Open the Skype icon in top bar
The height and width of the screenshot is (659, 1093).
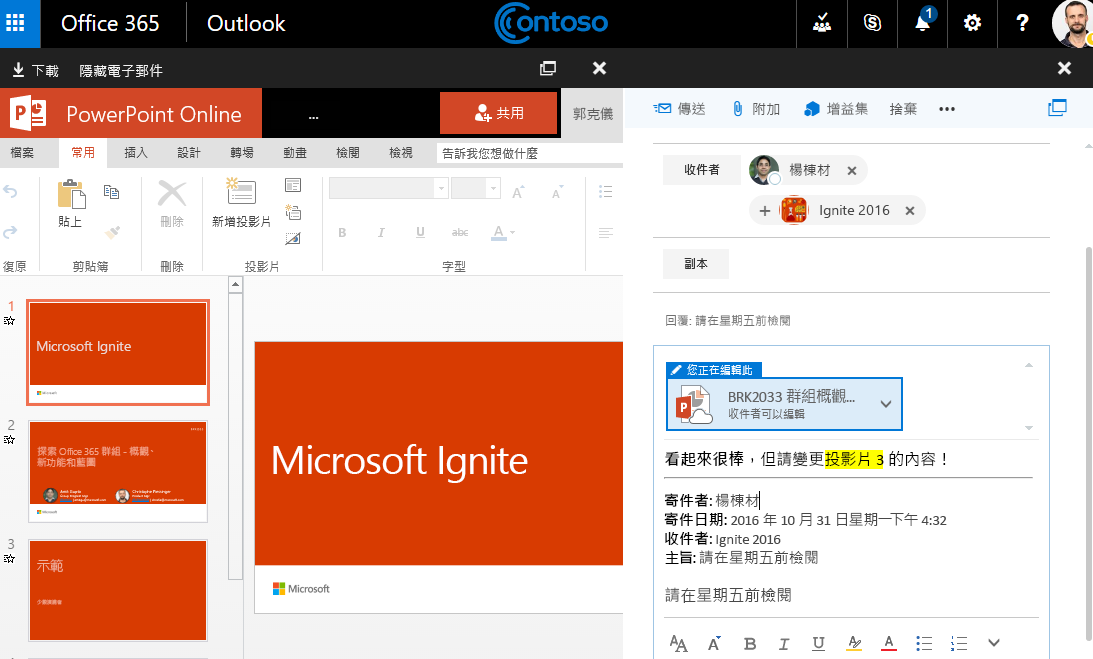(x=872, y=23)
